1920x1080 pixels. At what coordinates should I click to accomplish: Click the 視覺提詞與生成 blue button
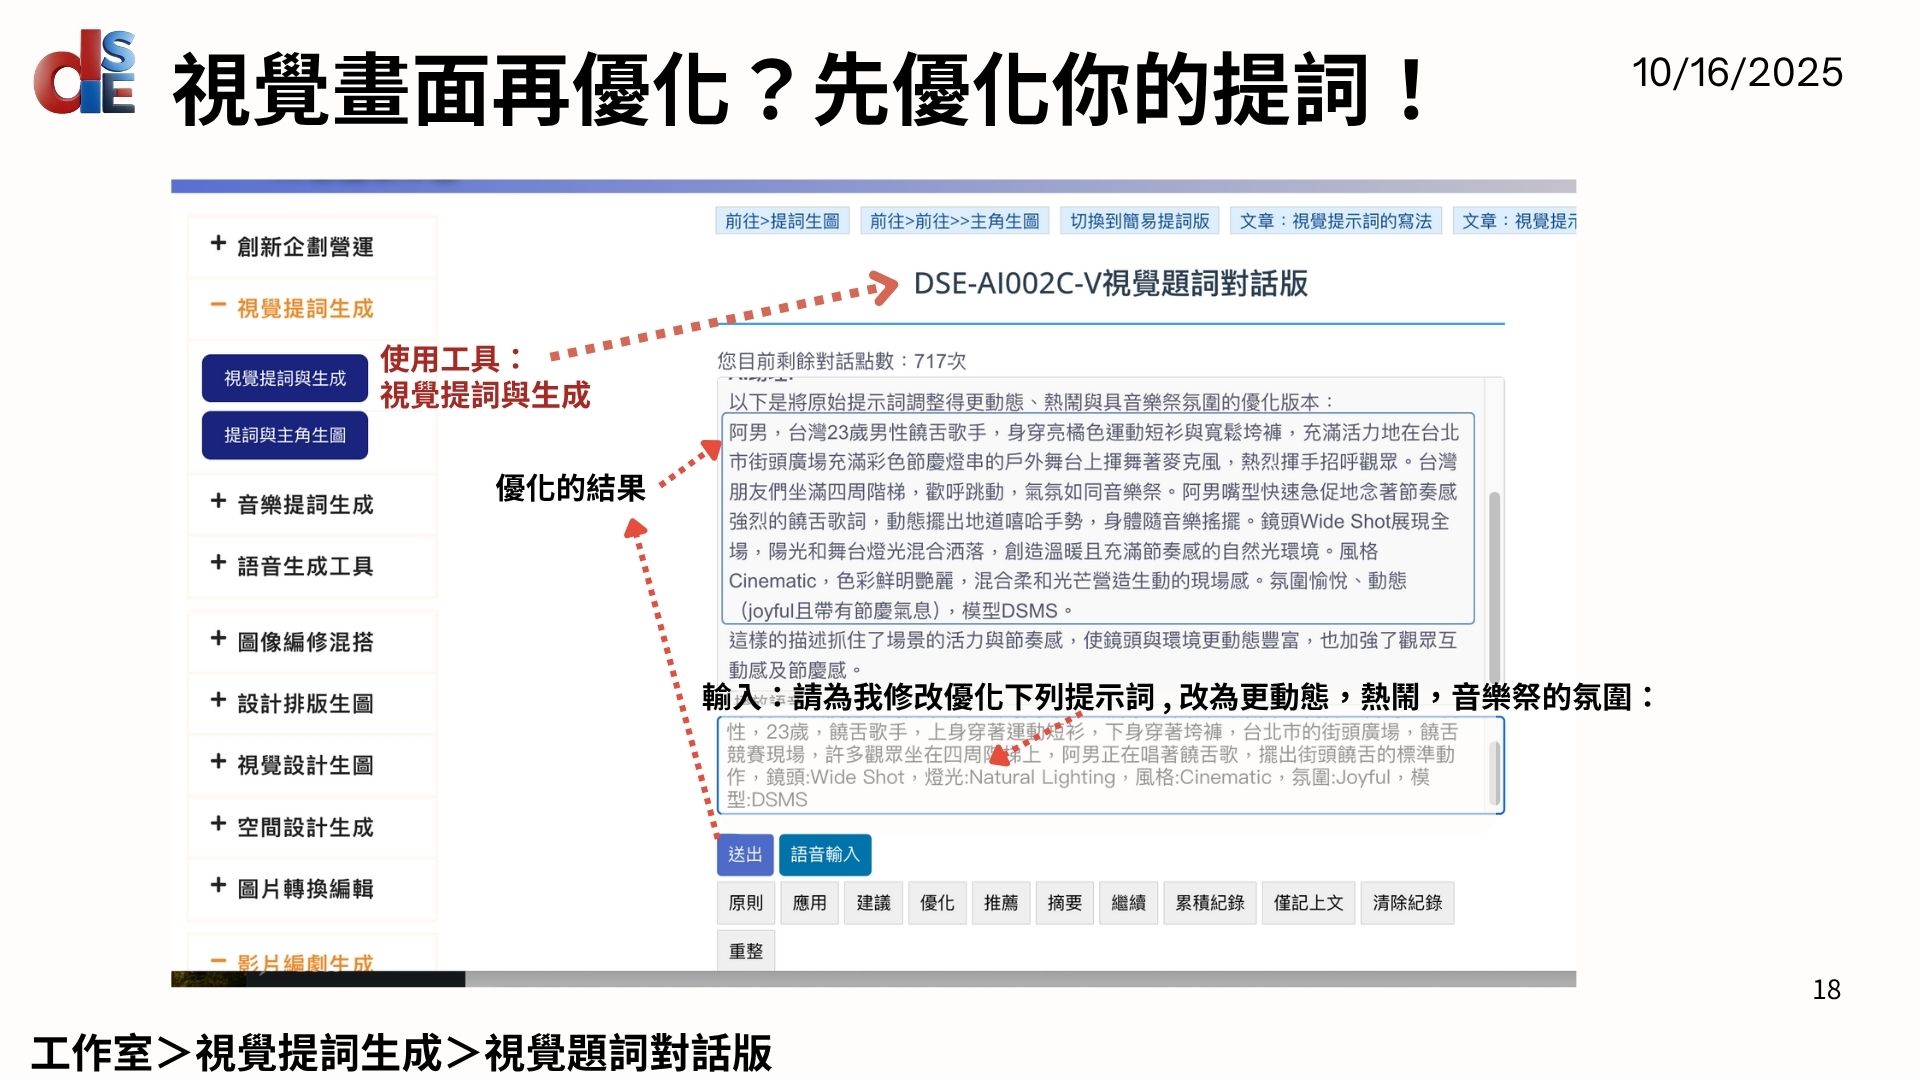coord(285,378)
